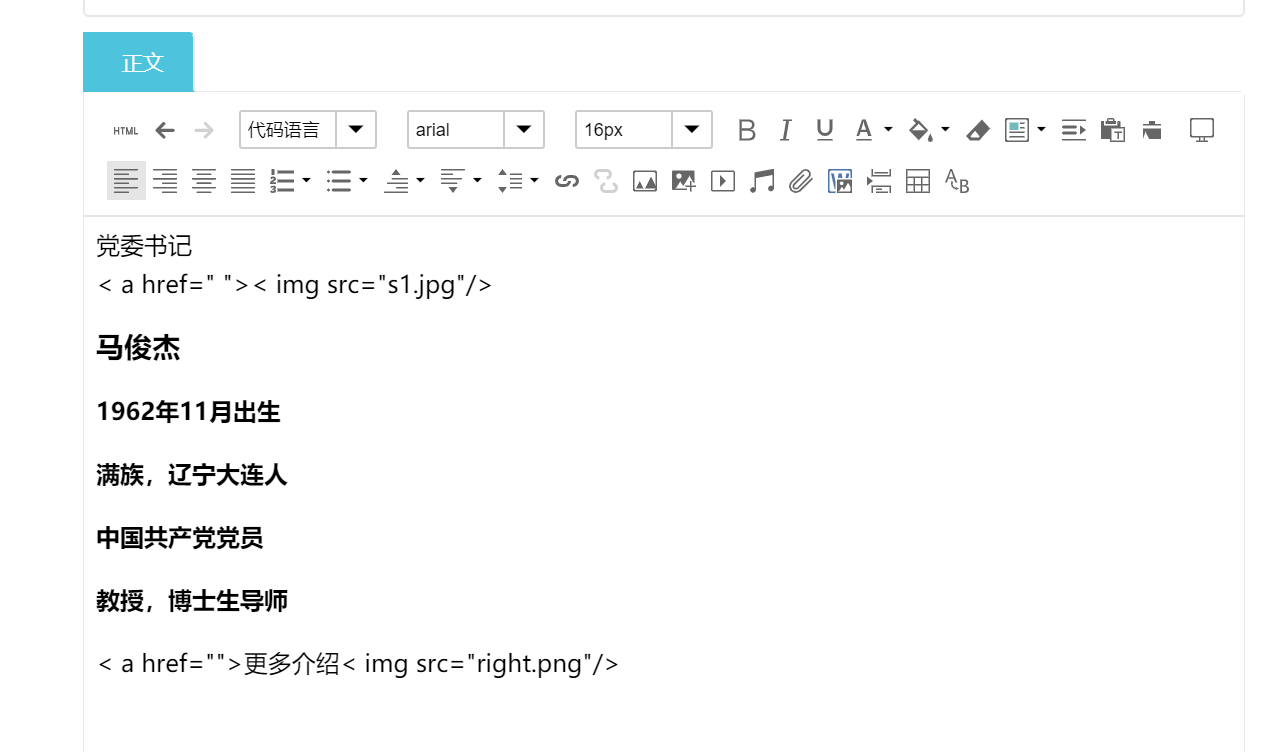Image resolution: width=1261 pixels, height=752 pixels.
Task: Open the 代码语言 code language dropdown
Action: tap(308, 130)
